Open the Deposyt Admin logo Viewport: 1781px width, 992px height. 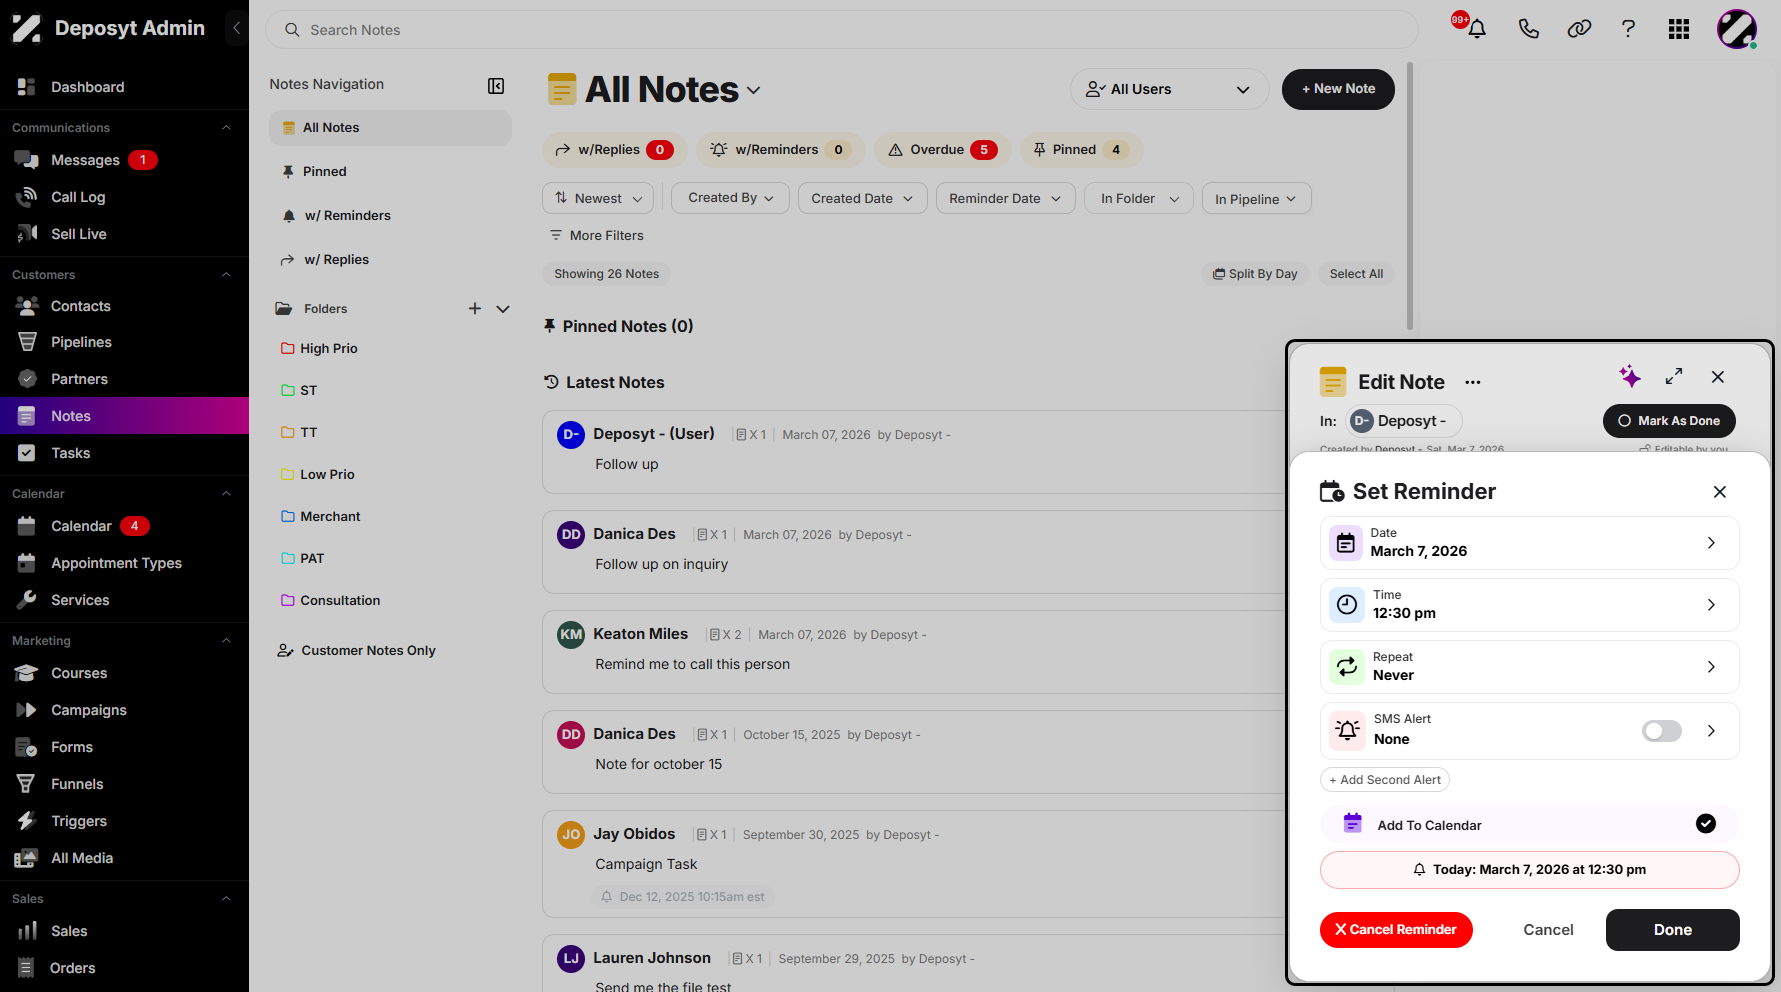pyautogui.click(x=27, y=28)
